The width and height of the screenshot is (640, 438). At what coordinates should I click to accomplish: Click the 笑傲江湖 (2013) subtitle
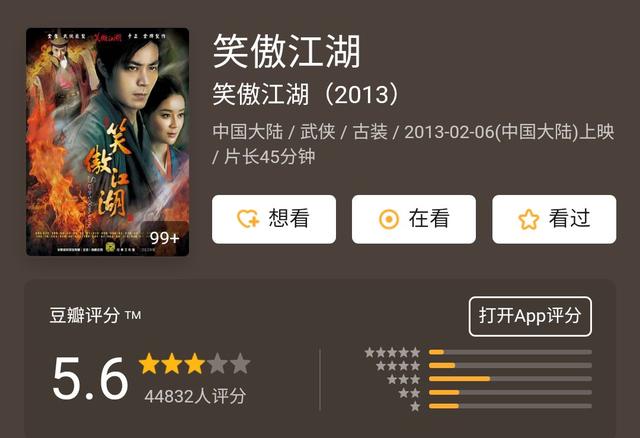pos(306,94)
